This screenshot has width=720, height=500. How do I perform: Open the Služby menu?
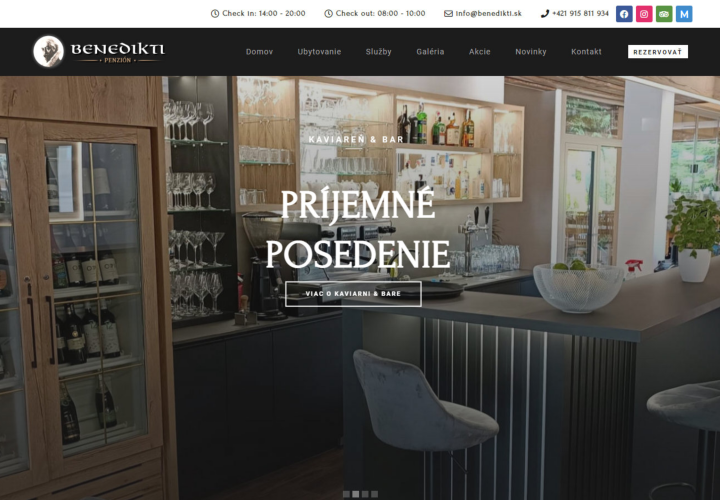pos(378,52)
